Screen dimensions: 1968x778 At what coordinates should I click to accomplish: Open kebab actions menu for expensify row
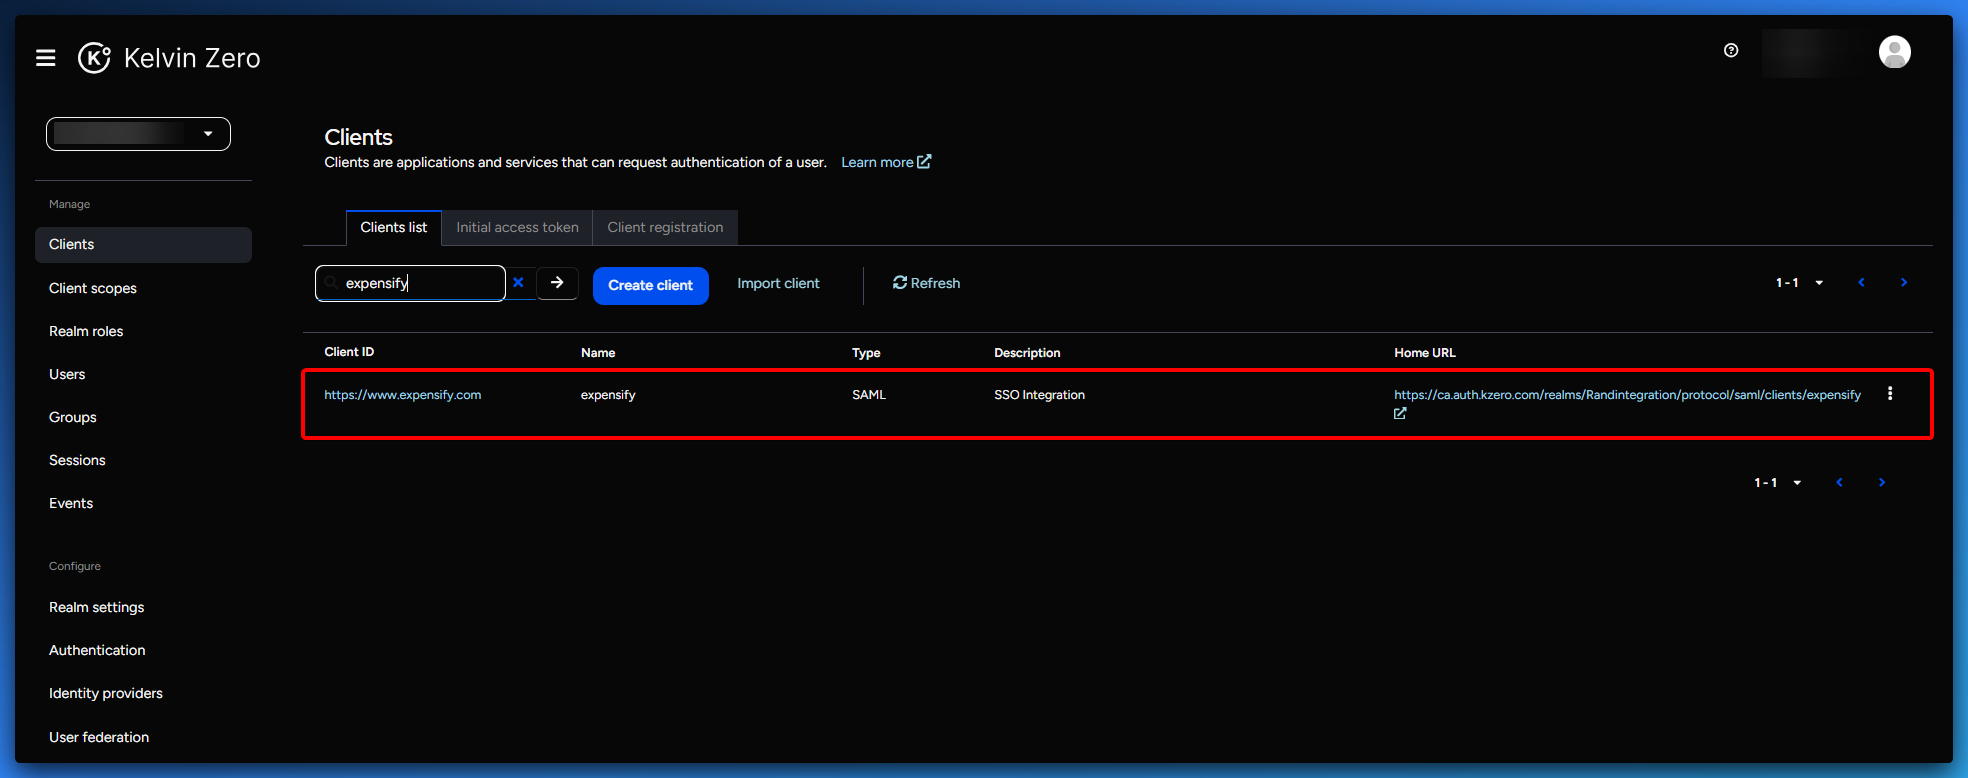(x=1890, y=394)
